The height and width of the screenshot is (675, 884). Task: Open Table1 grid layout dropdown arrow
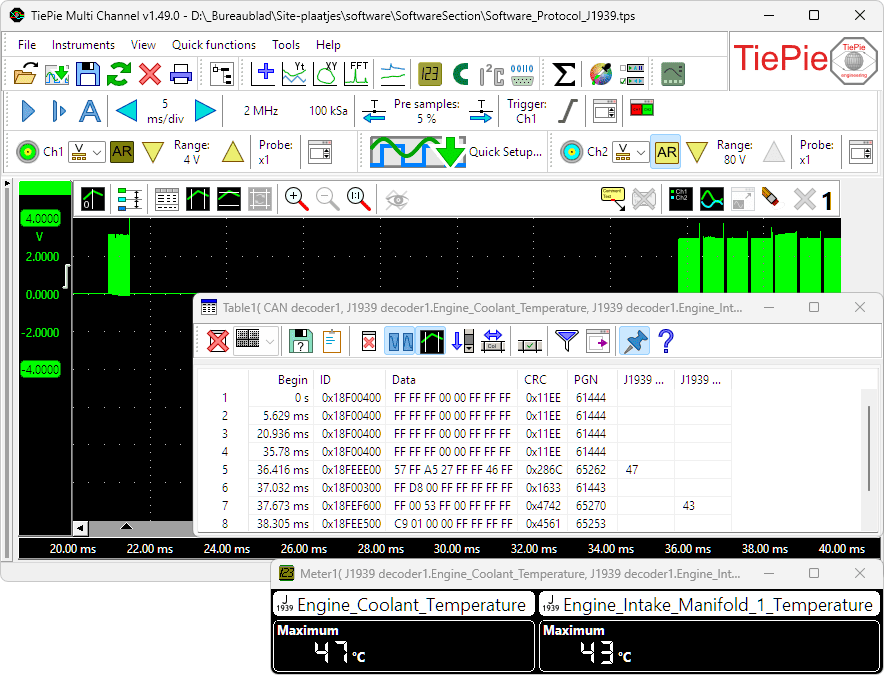click(x=270, y=341)
